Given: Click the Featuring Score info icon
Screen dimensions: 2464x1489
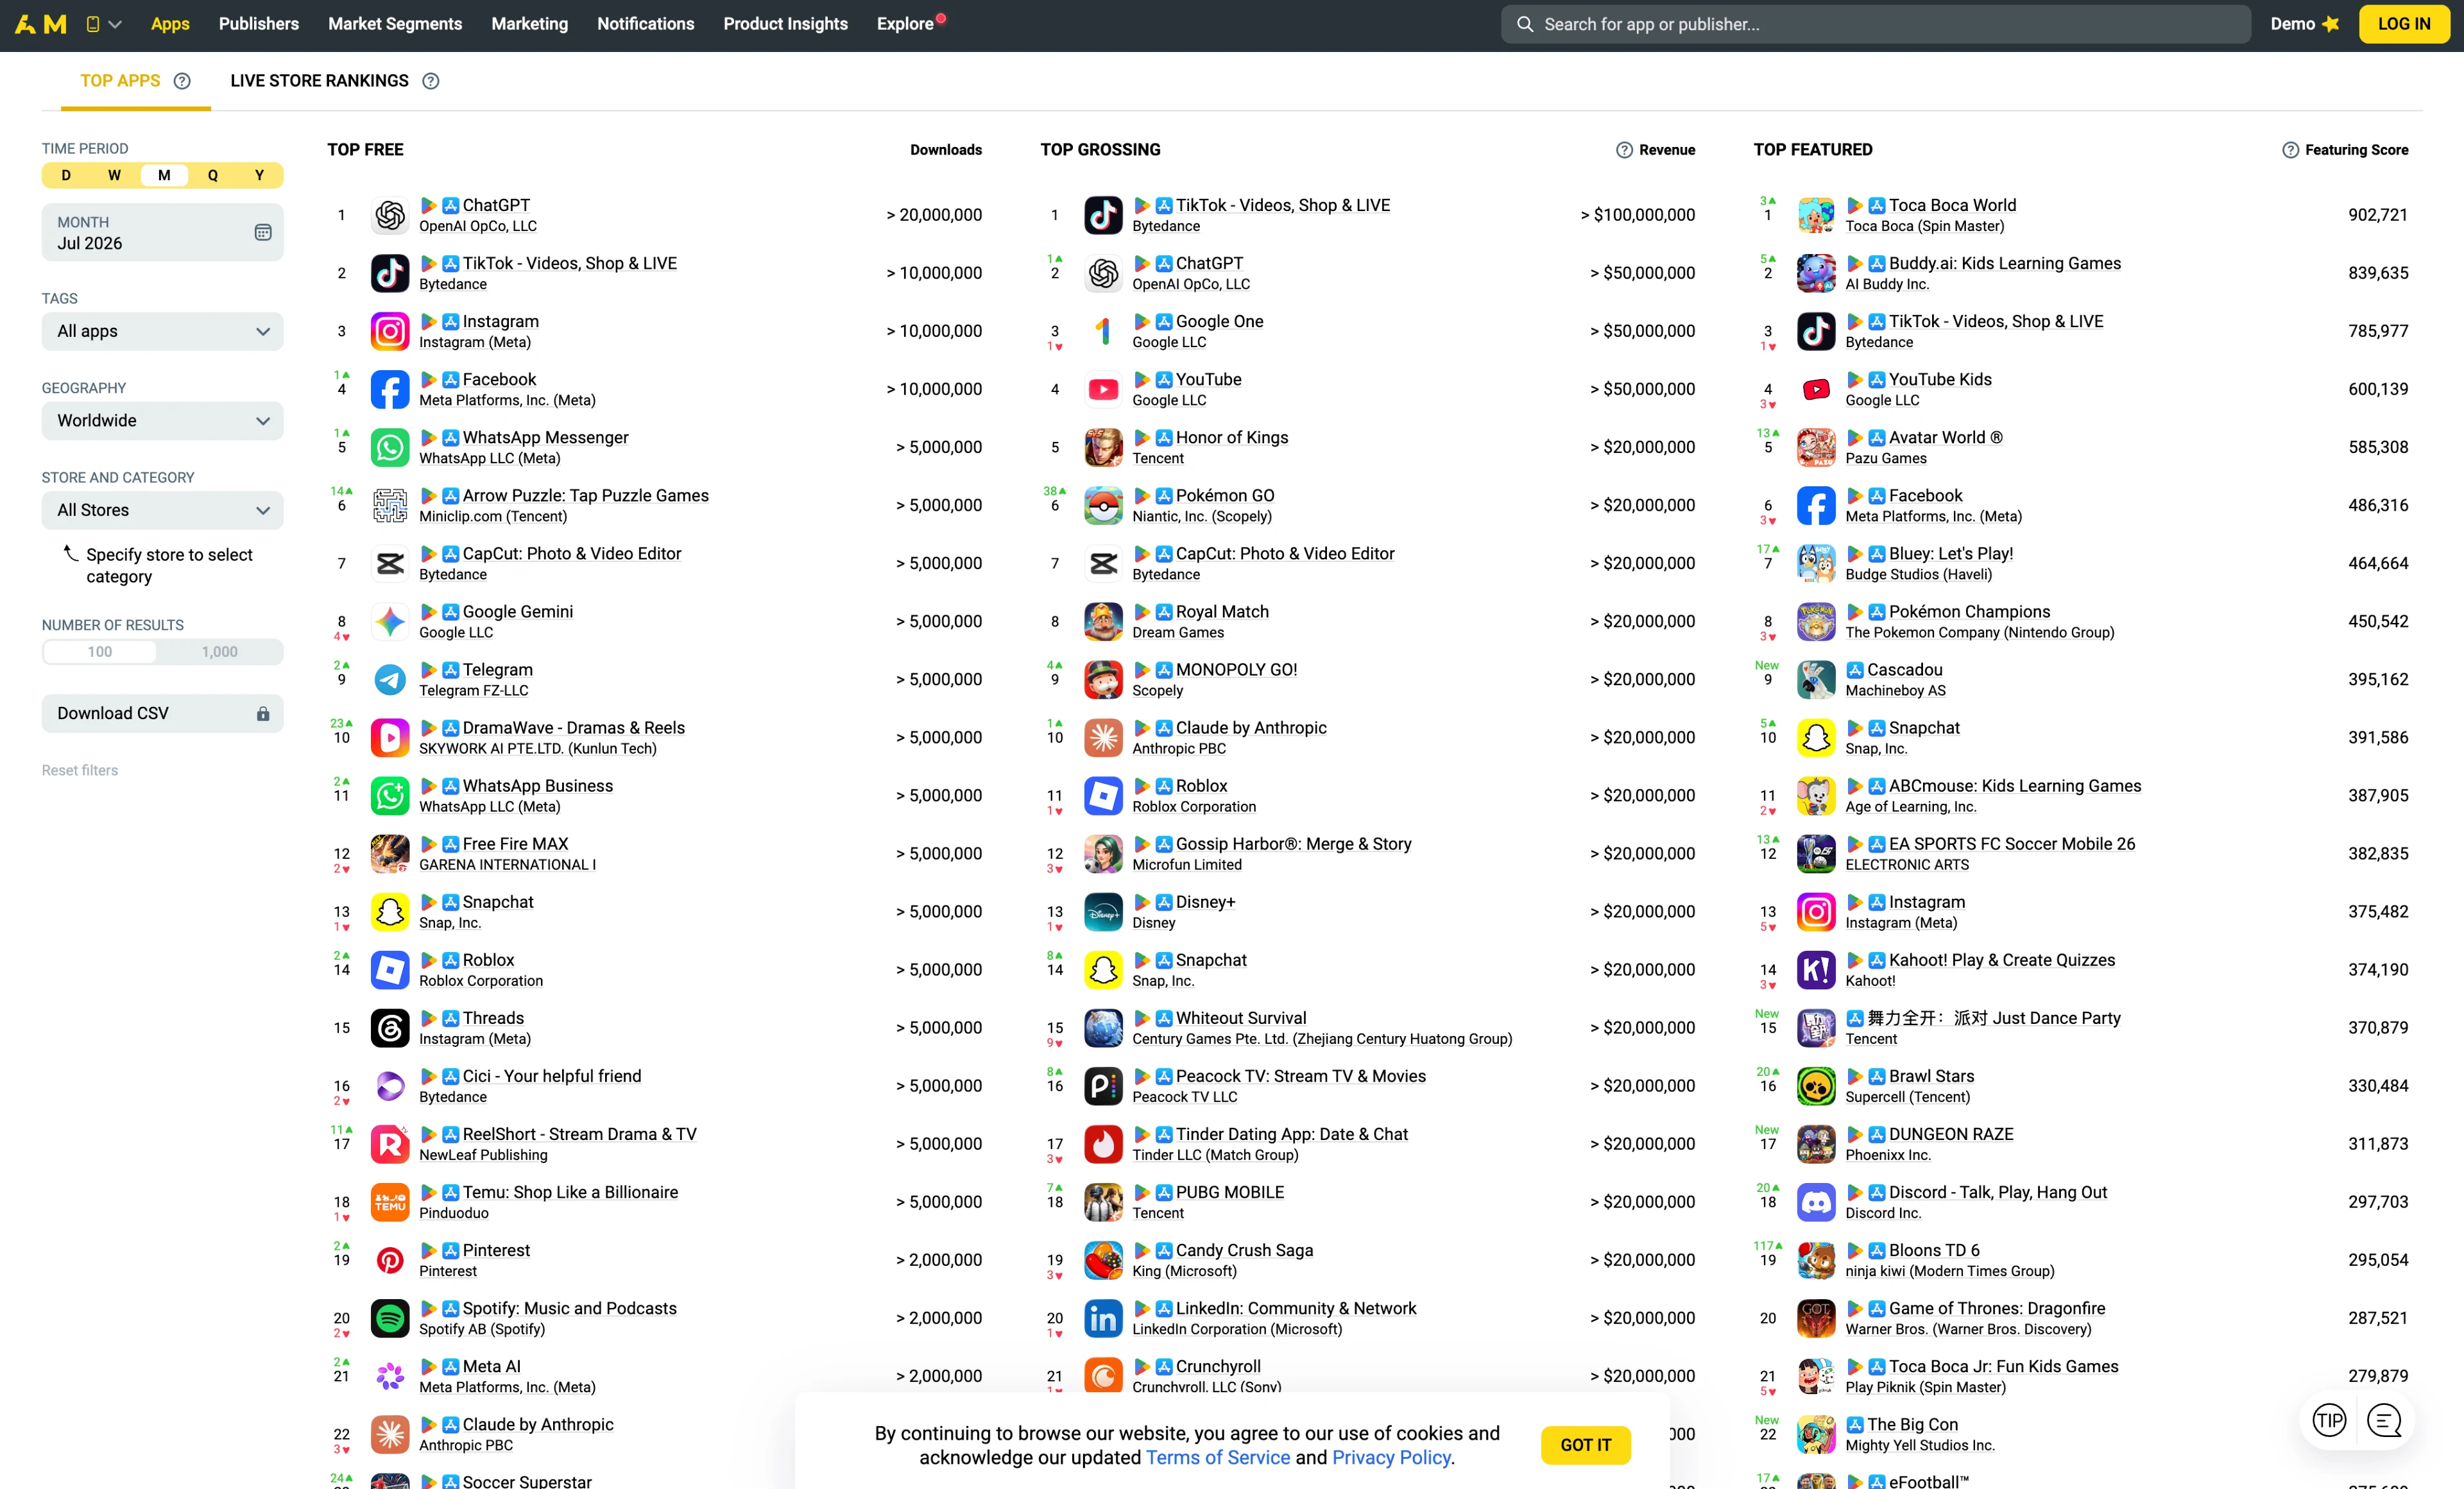Looking at the screenshot, I should point(2290,150).
